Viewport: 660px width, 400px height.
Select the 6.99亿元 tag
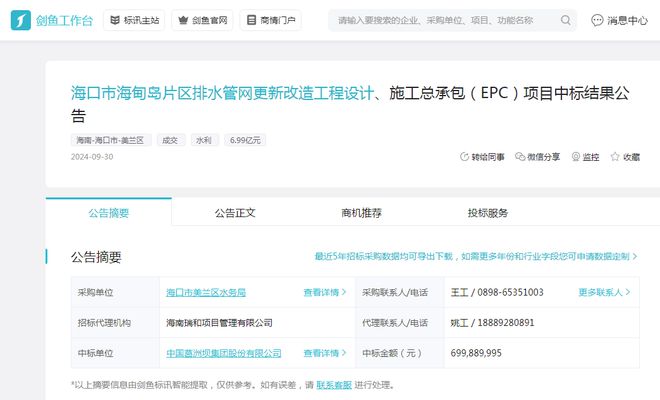[245, 140]
